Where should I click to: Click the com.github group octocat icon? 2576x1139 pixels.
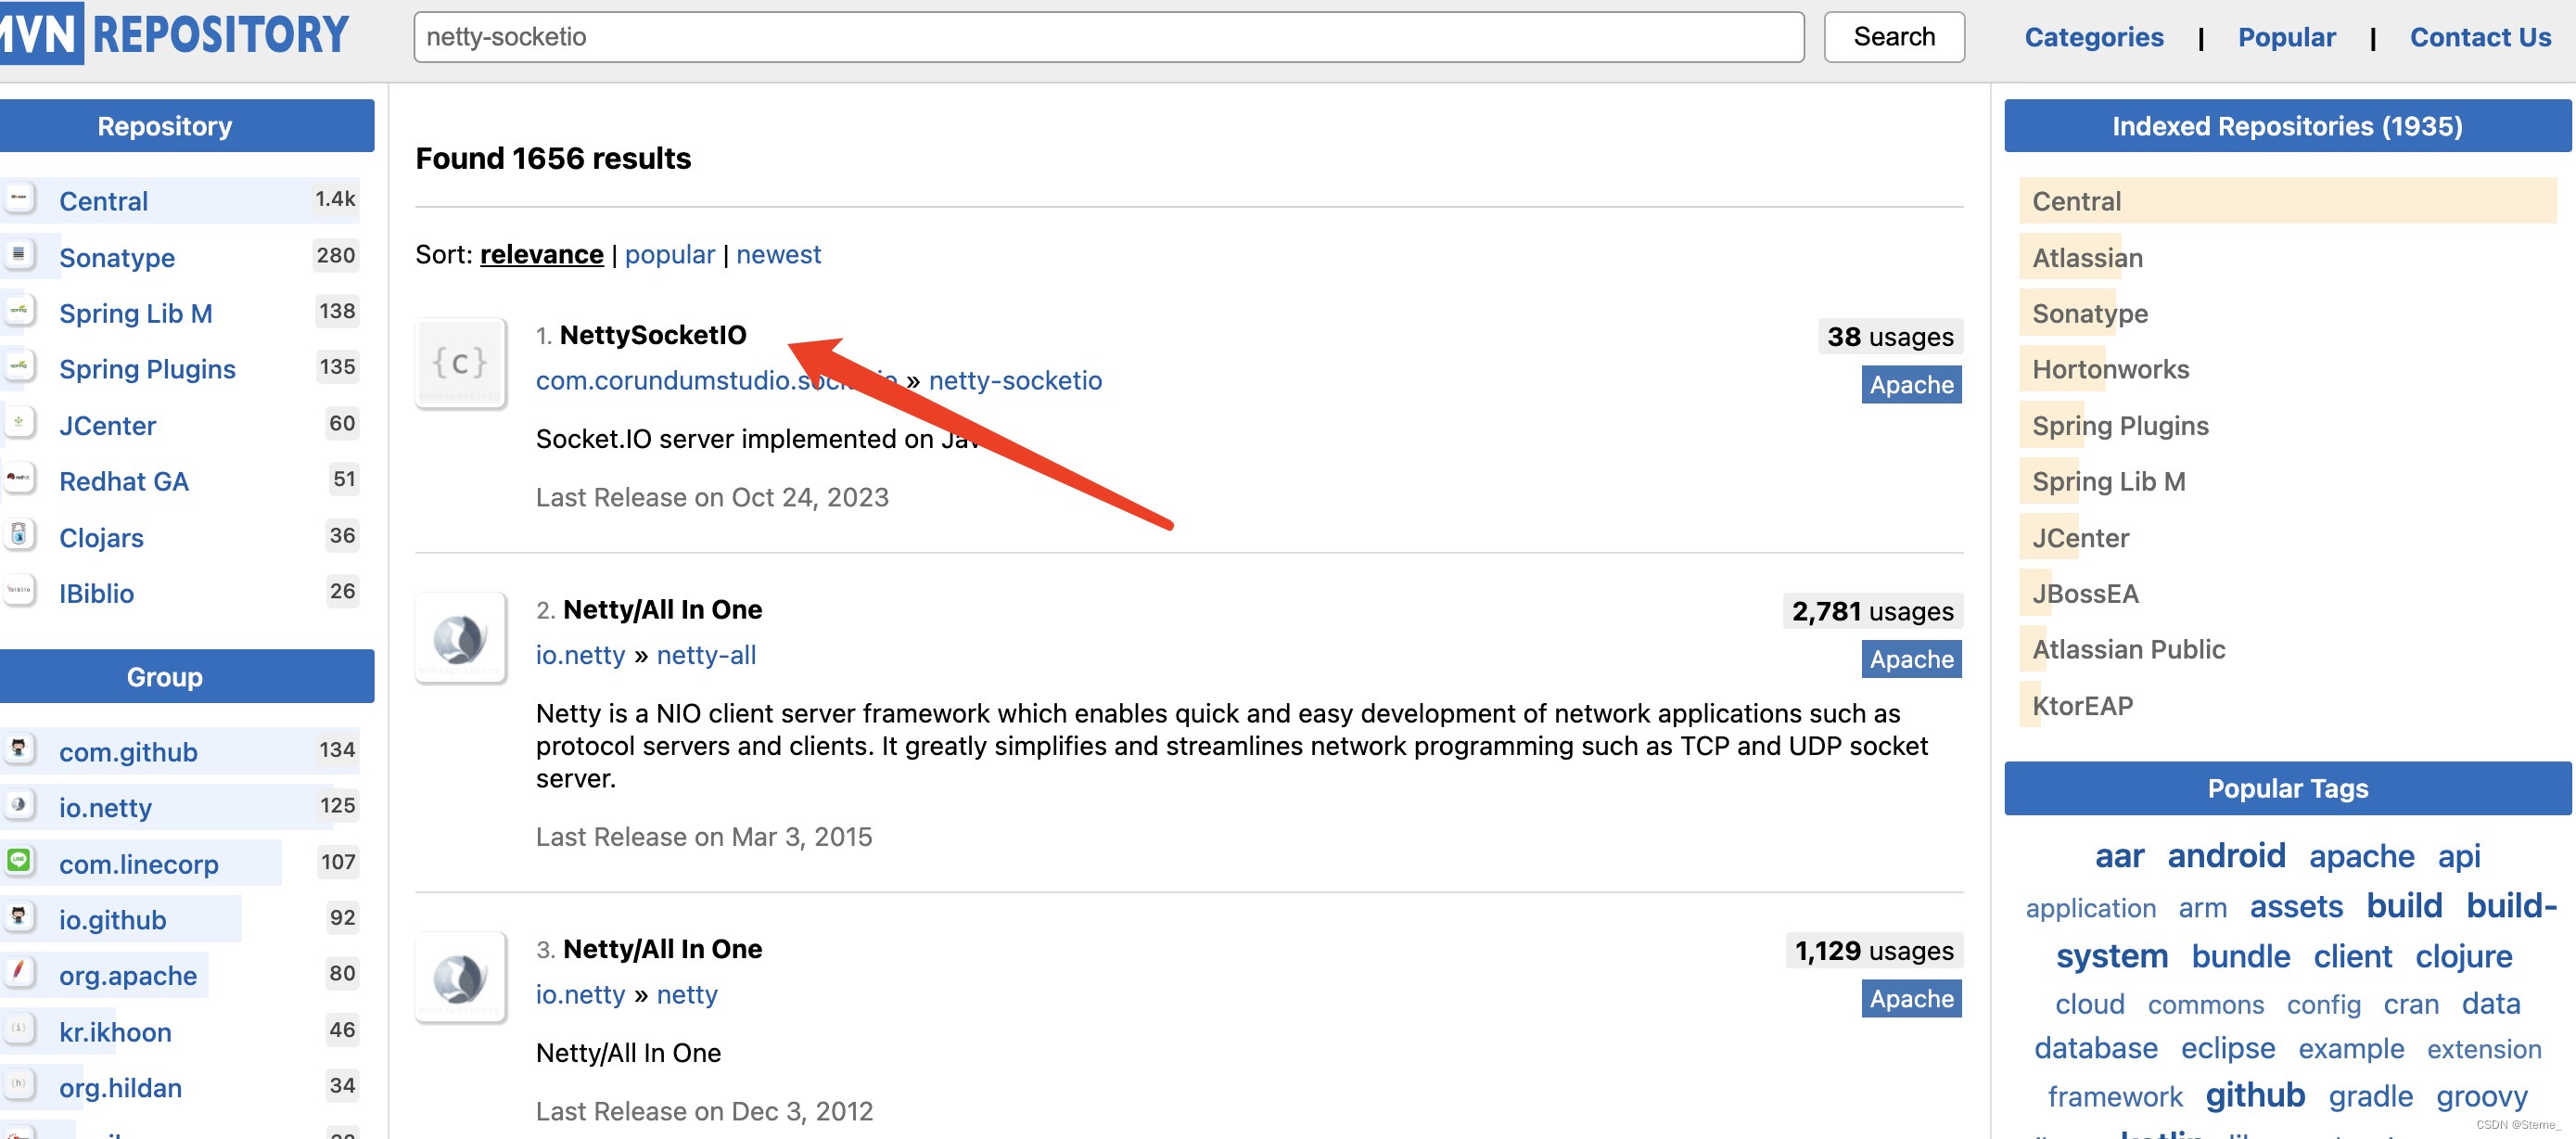tap(19, 749)
